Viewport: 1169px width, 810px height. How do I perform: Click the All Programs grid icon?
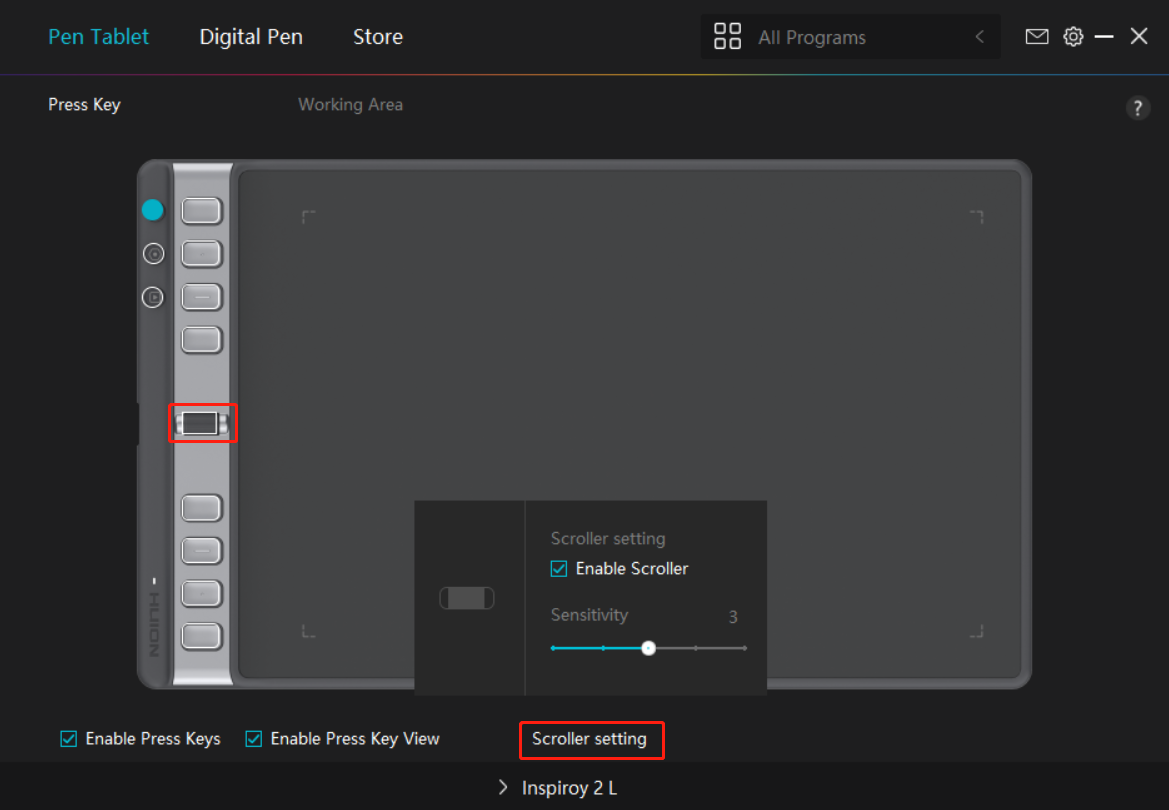click(x=727, y=37)
